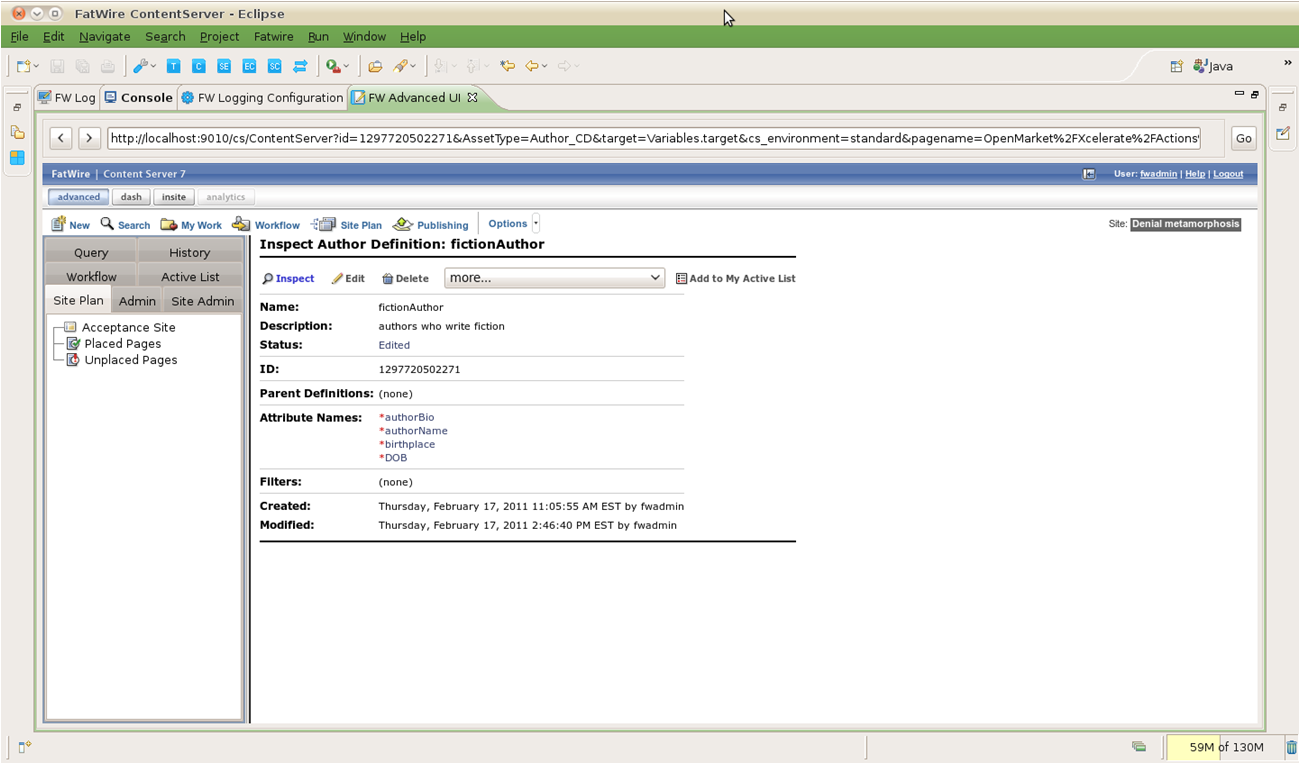Open the File menu

coord(19,37)
